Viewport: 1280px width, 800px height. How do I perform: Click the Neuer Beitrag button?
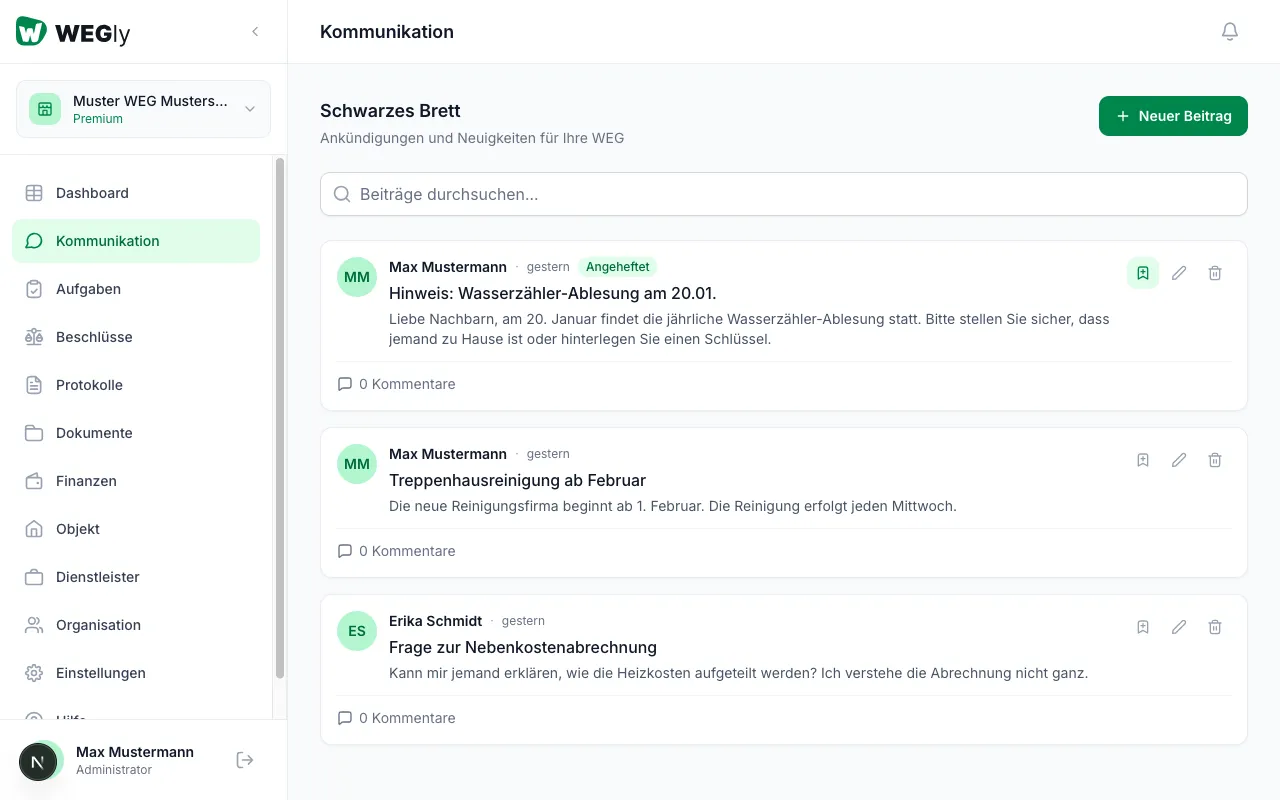click(1173, 116)
